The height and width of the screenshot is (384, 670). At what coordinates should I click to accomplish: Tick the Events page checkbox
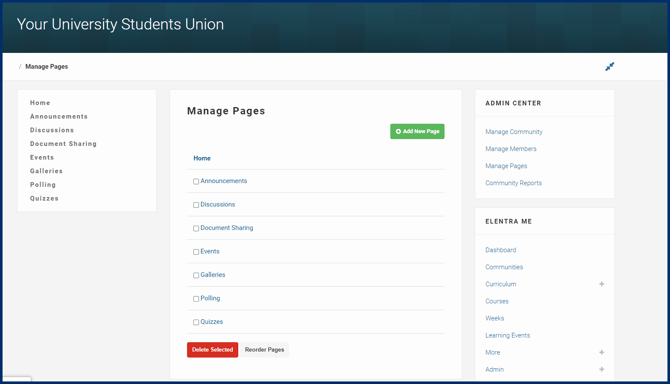pos(196,252)
